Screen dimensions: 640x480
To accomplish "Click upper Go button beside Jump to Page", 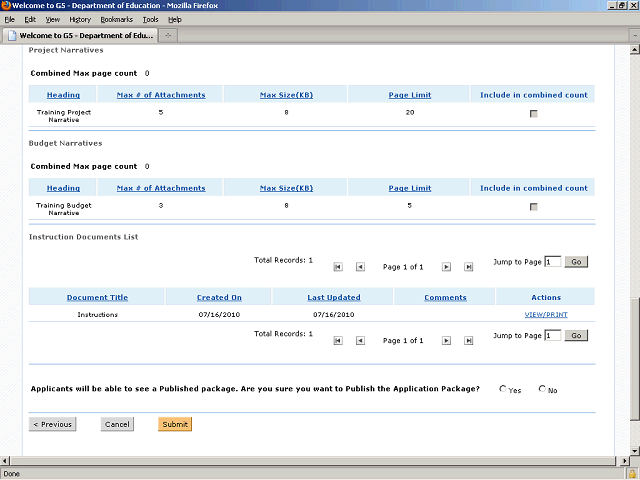I will (x=576, y=262).
